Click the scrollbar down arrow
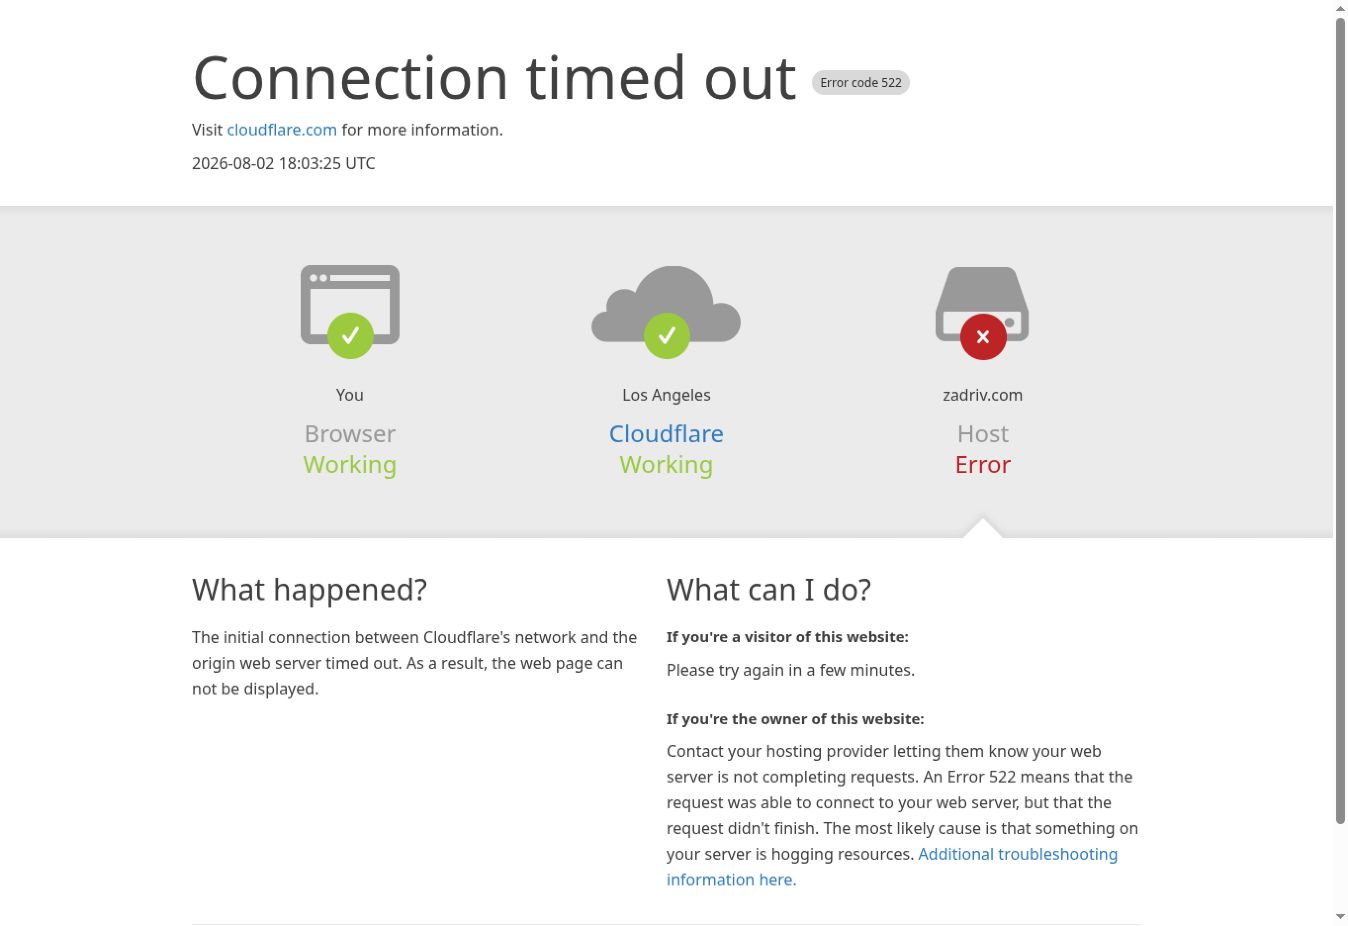1348x926 pixels. [x=1340, y=917]
